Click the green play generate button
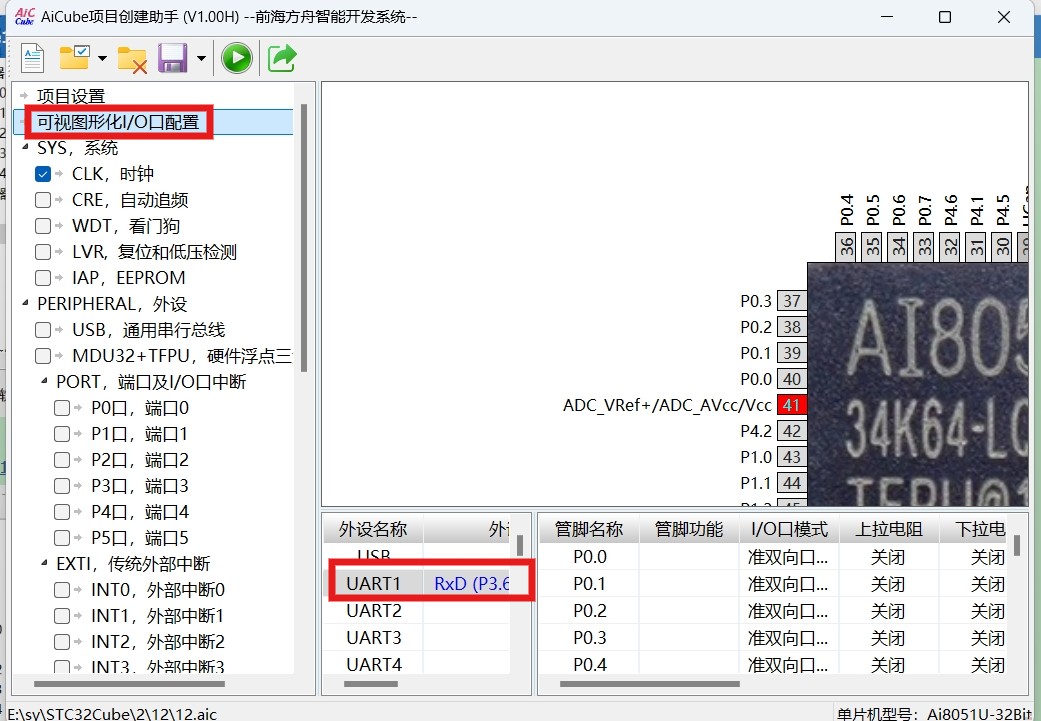 pos(237,58)
